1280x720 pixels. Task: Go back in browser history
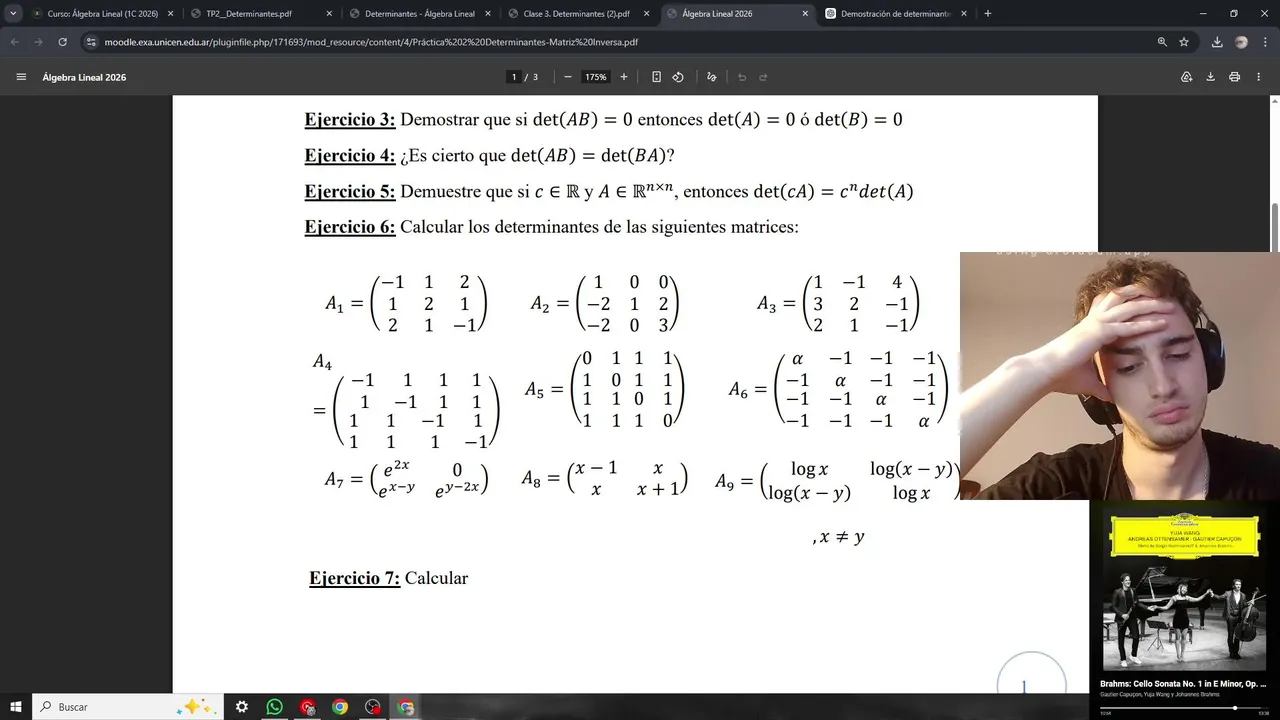click(15, 42)
